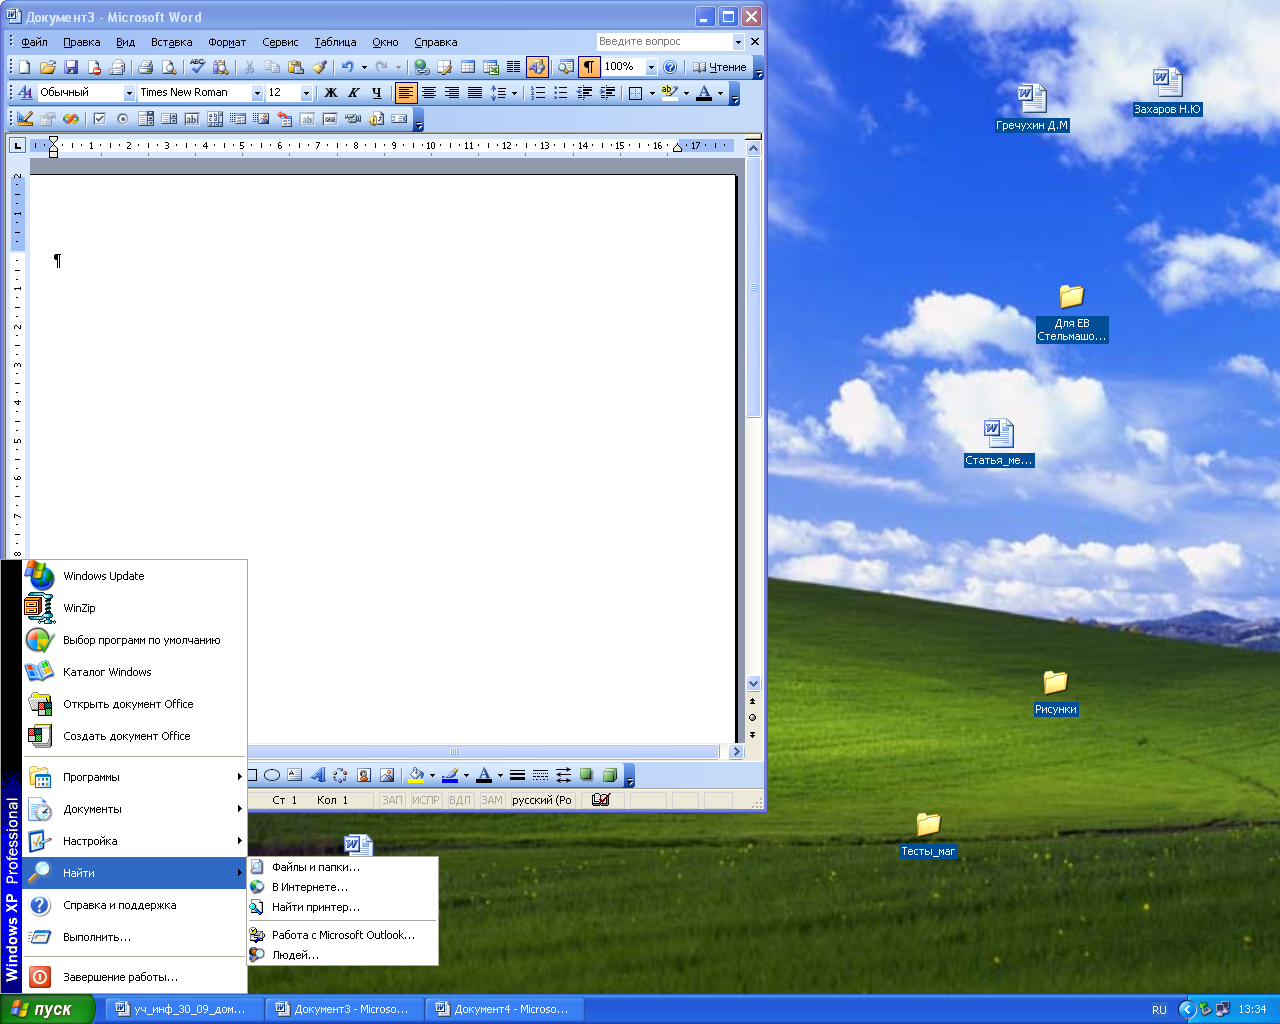This screenshot has width=1280, height=1024.
Task: Create a new blank document from toolbar
Action: (x=24, y=67)
